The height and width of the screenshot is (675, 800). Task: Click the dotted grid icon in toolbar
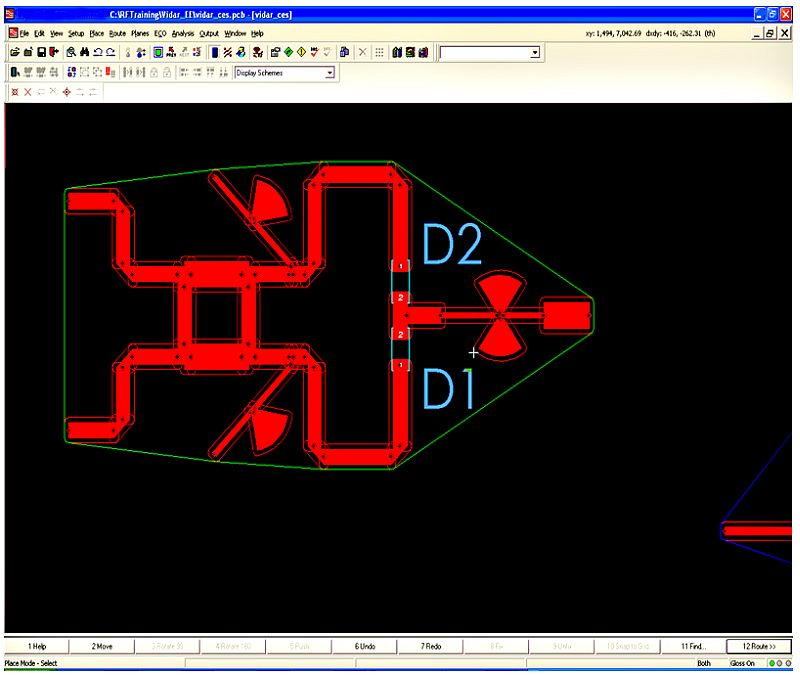[379, 52]
